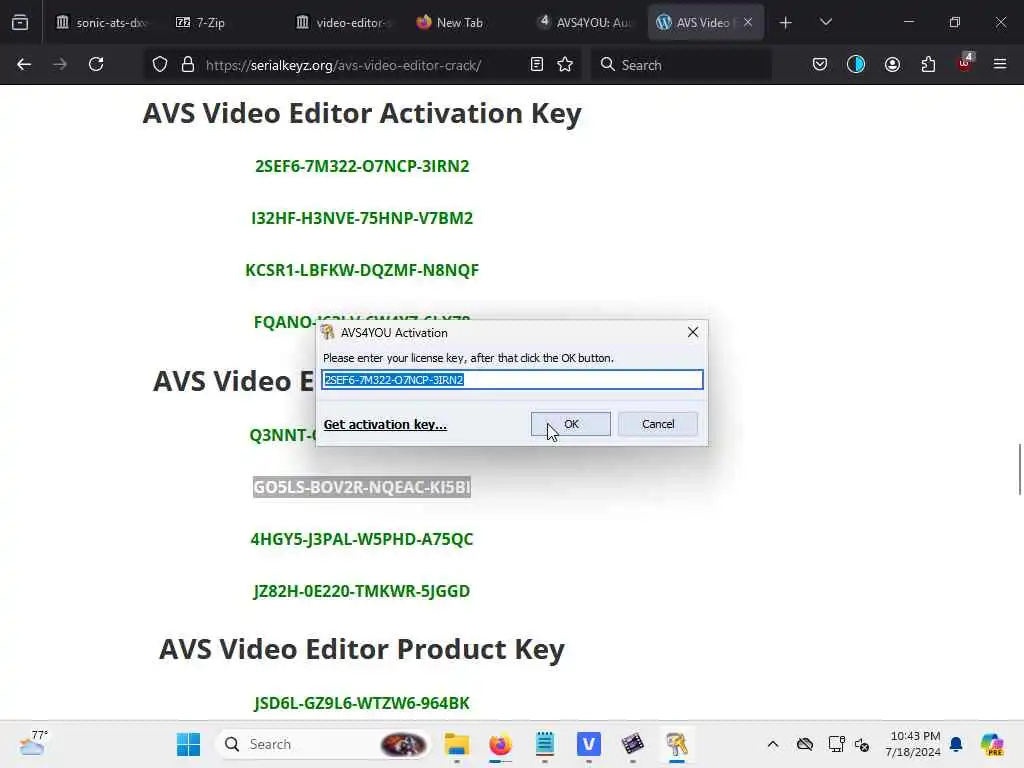Show hidden system tray icons

(x=773, y=744)
